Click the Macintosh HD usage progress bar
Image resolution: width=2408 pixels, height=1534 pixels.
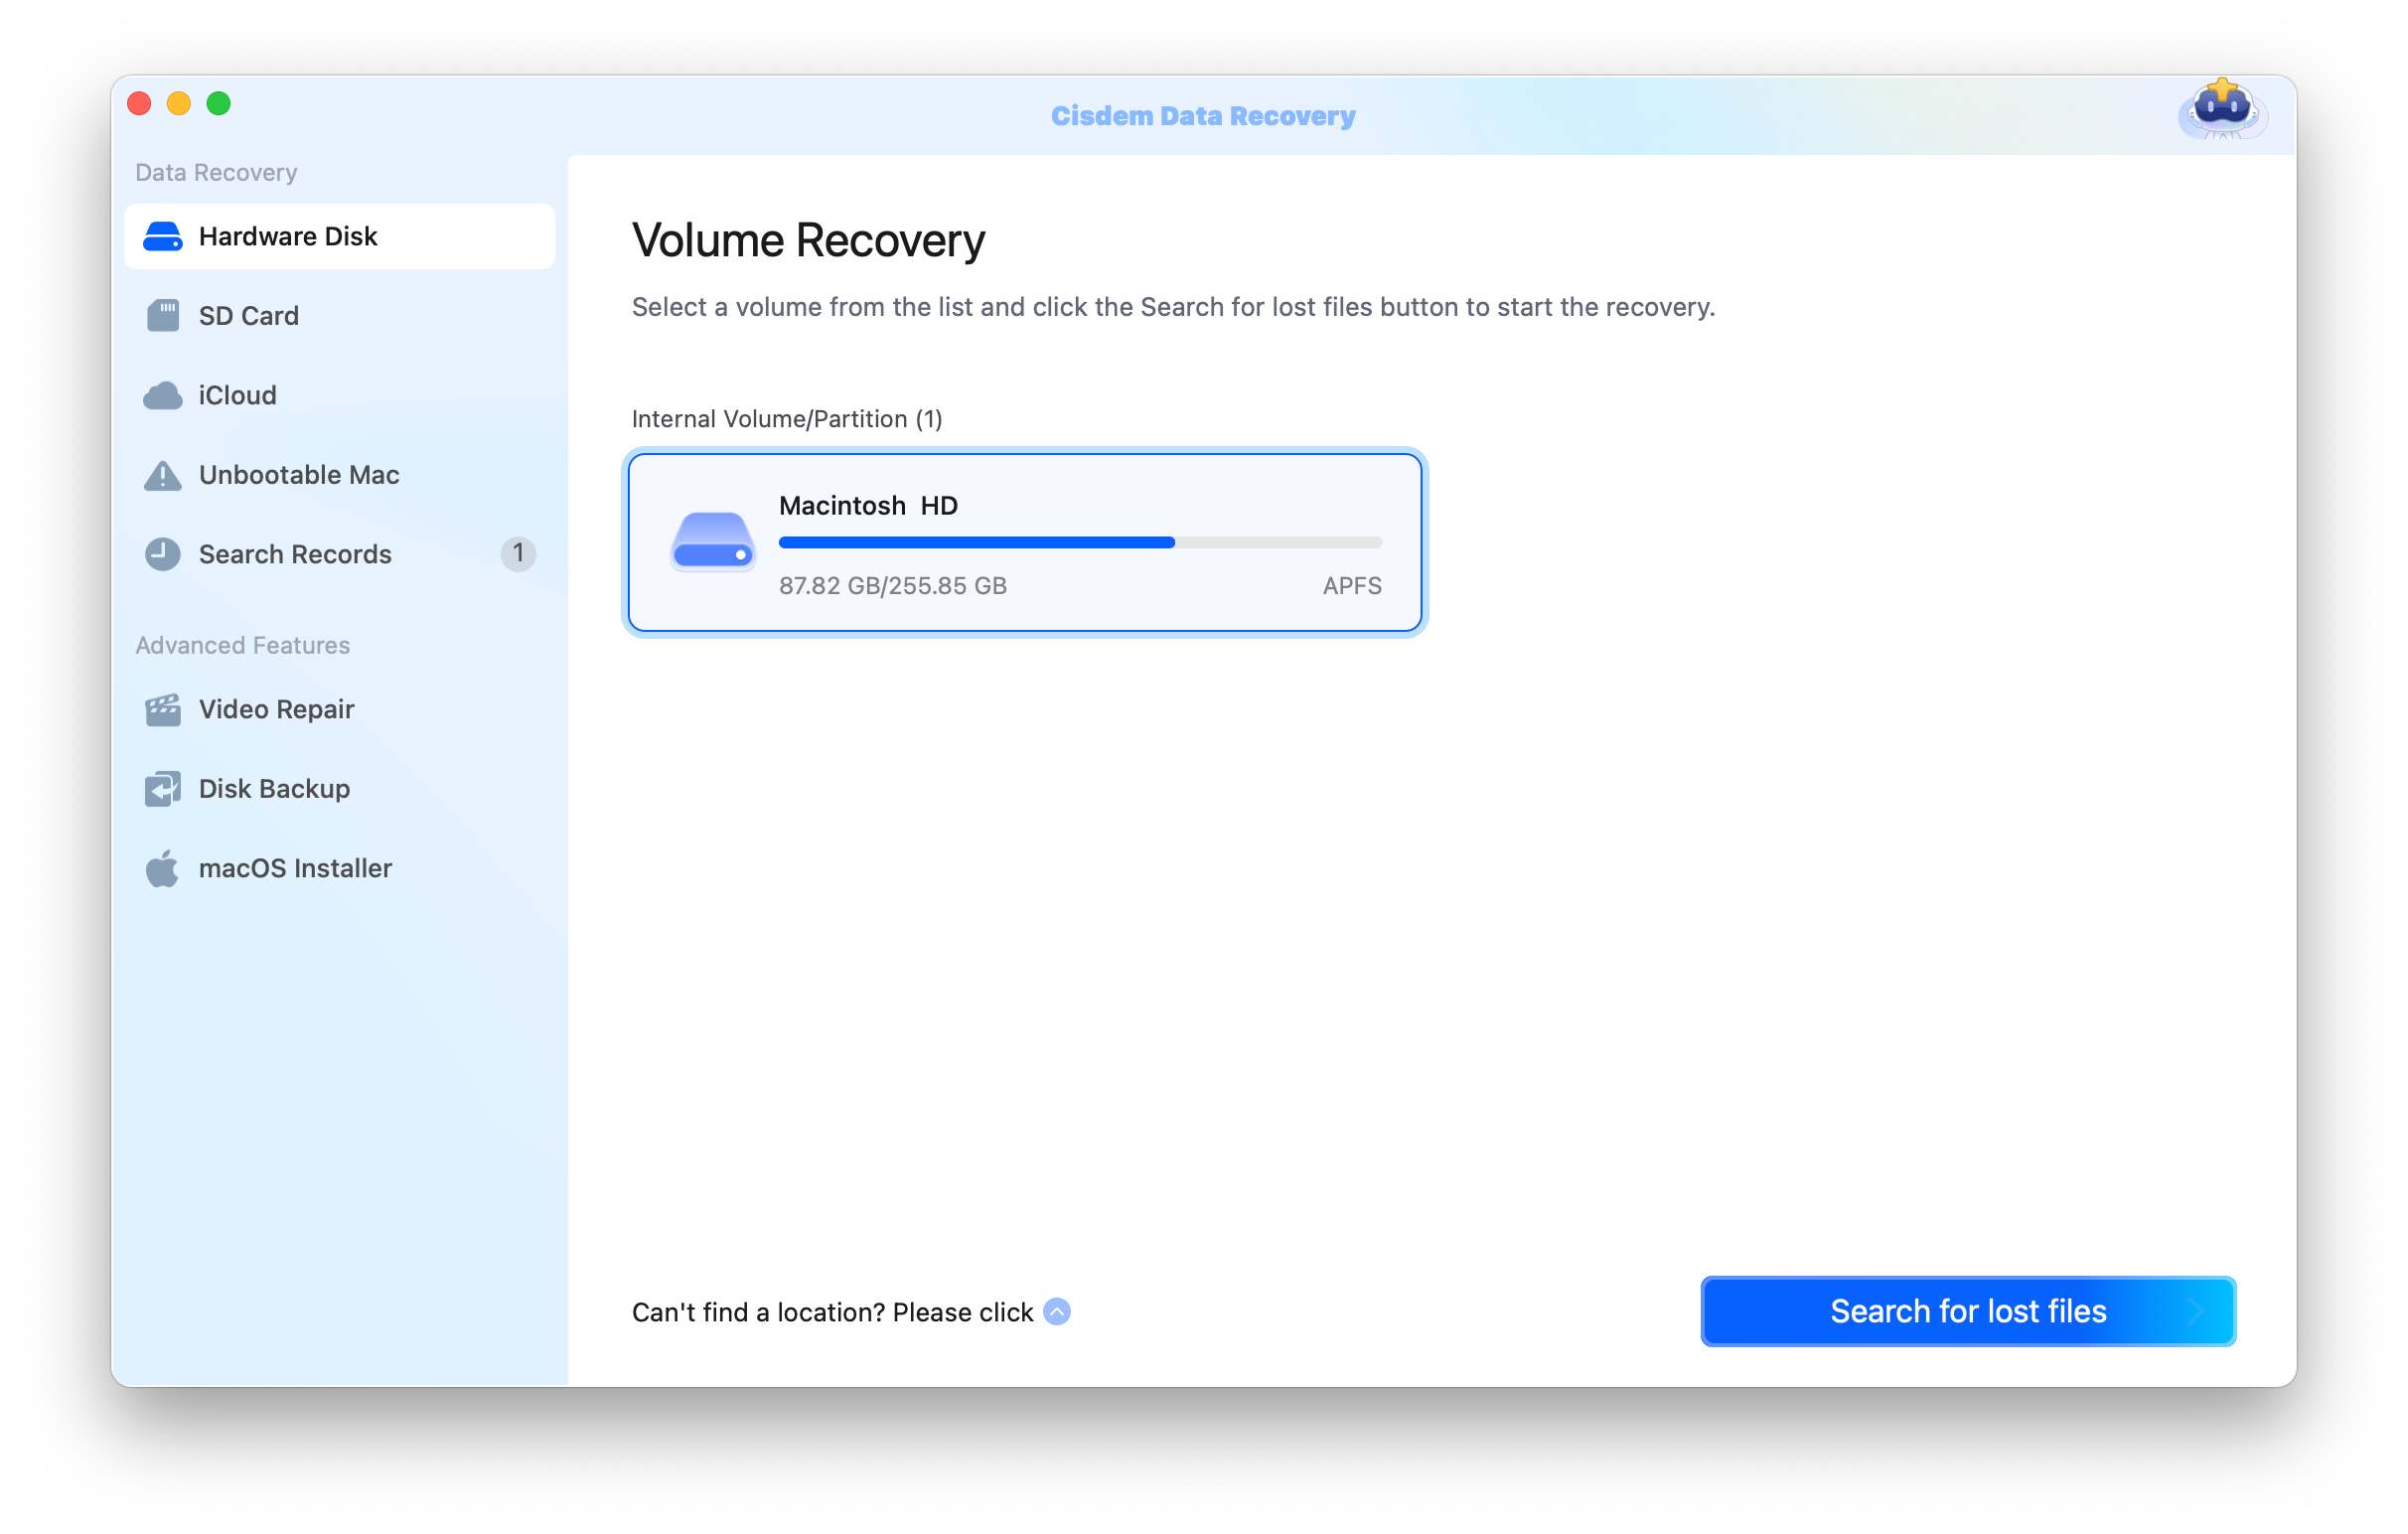[1080, 542]
